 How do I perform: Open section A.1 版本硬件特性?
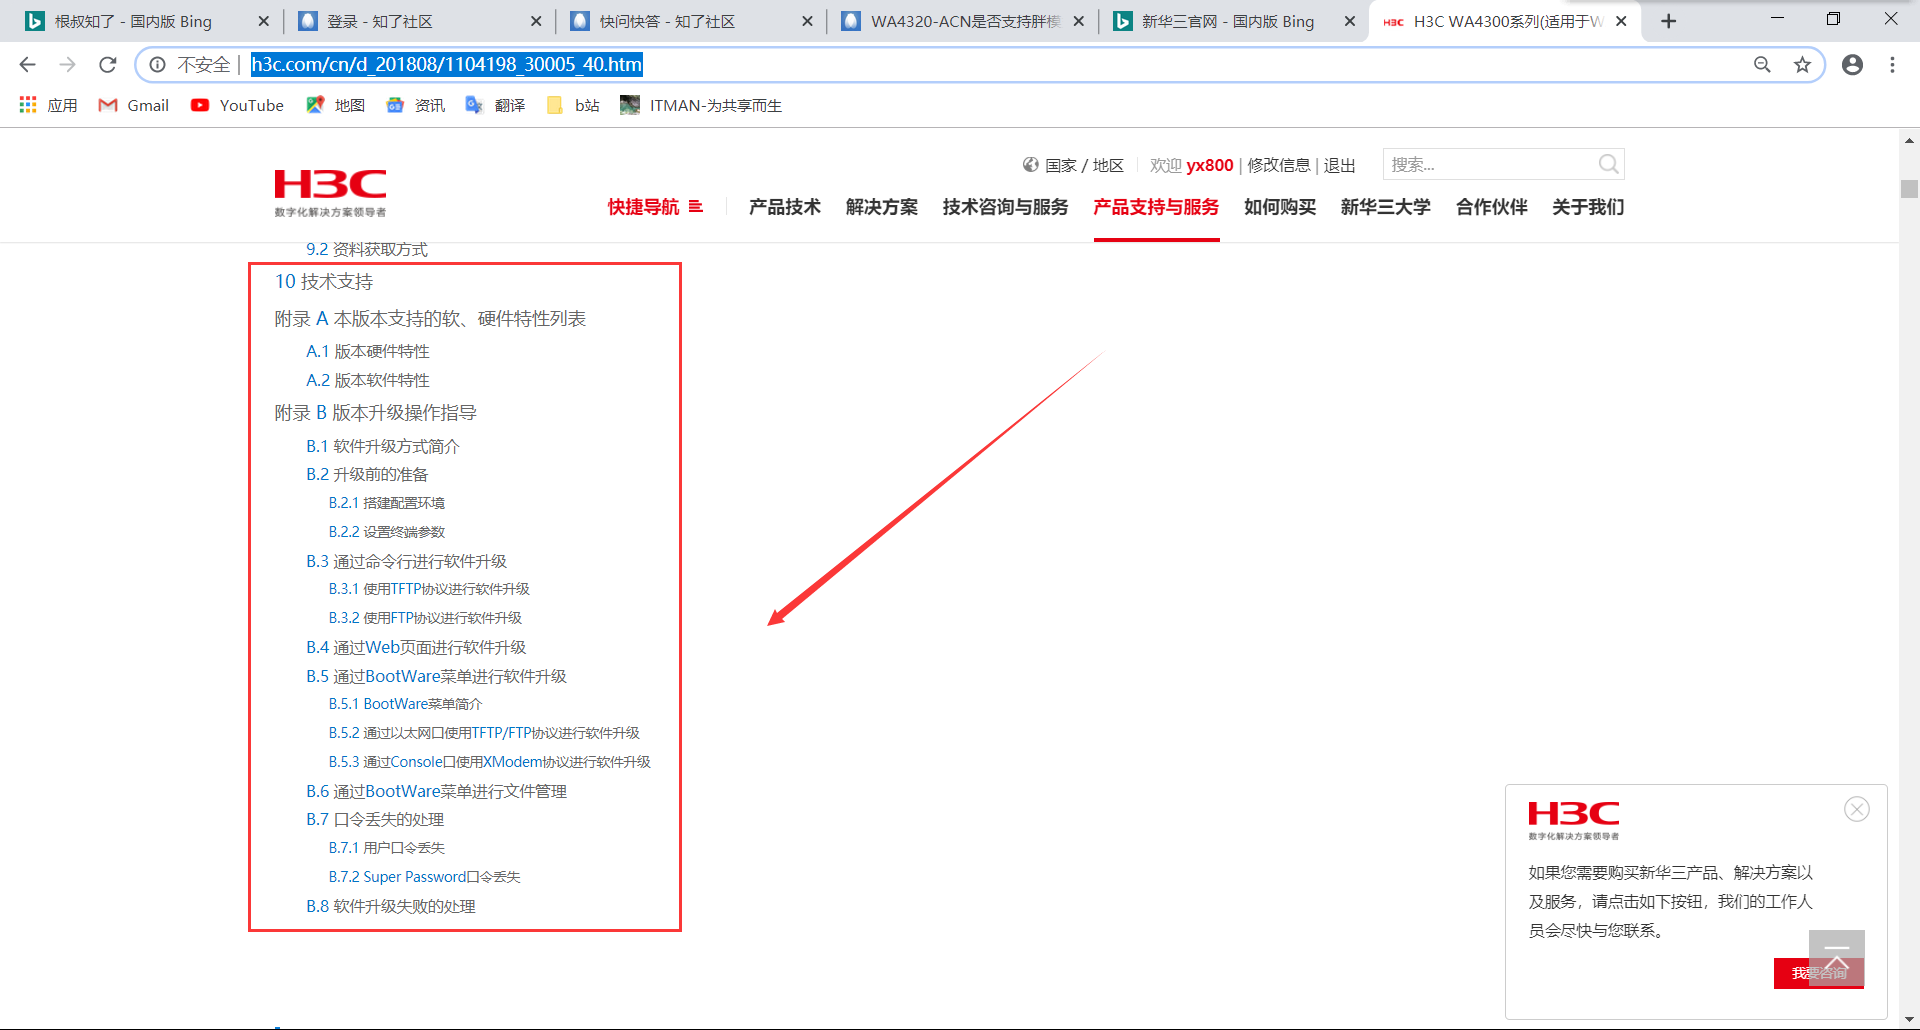coord(368,351)
